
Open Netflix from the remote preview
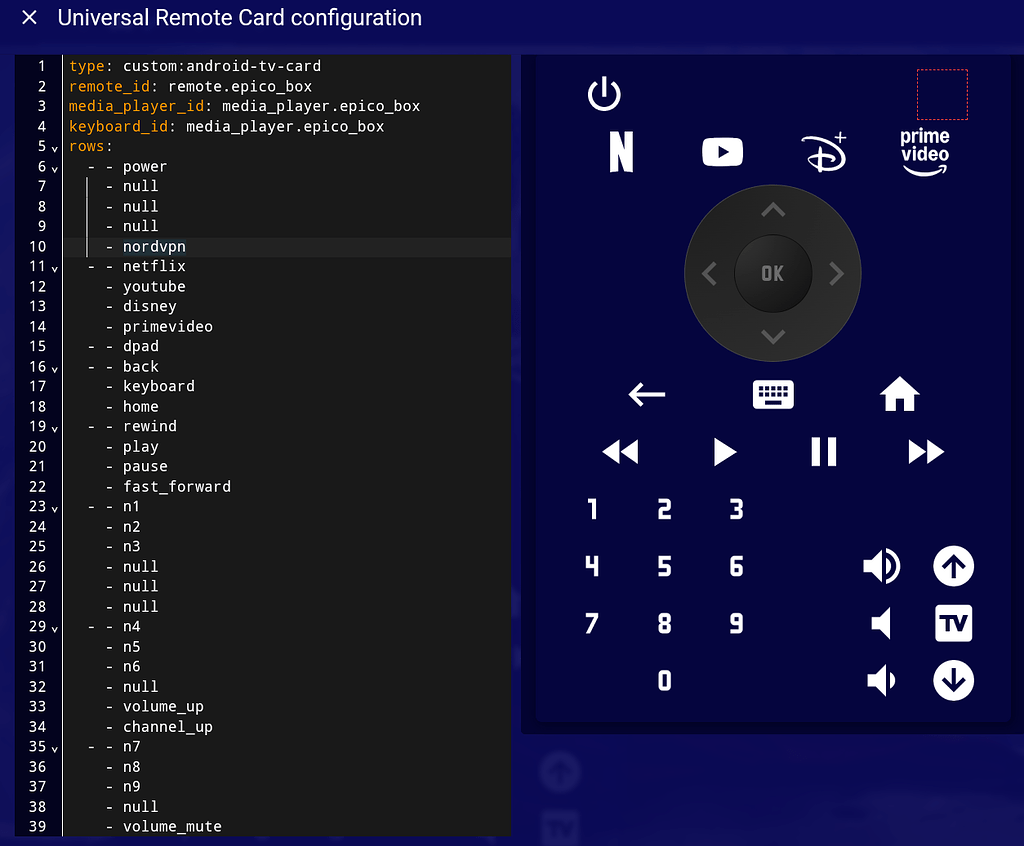pyautogui.click(x=620, y=152)
